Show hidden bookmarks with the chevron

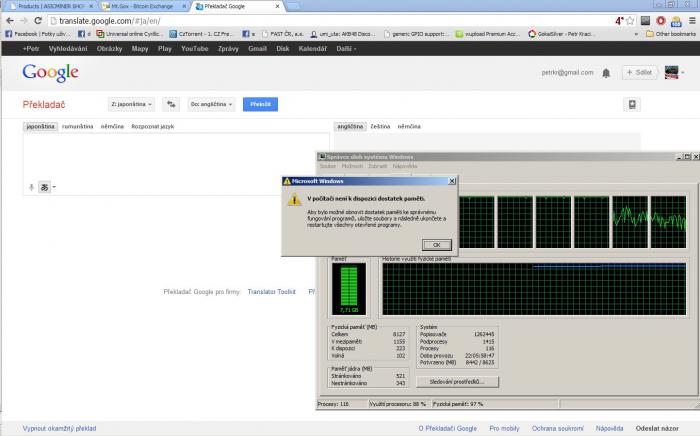tap(636, 33)
